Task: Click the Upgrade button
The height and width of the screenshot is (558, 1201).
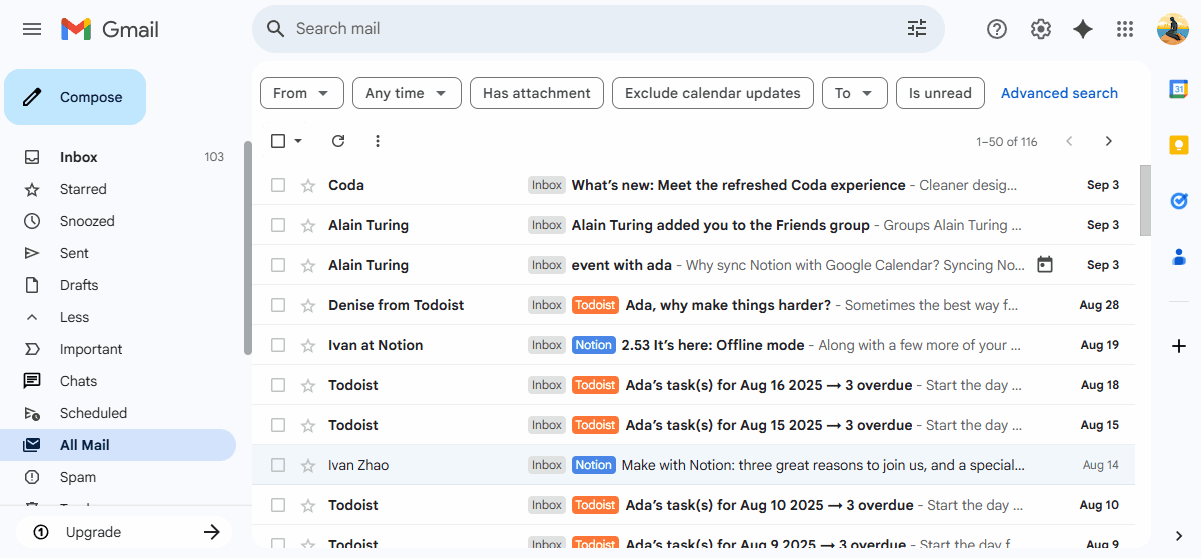Action: point(124,532)
